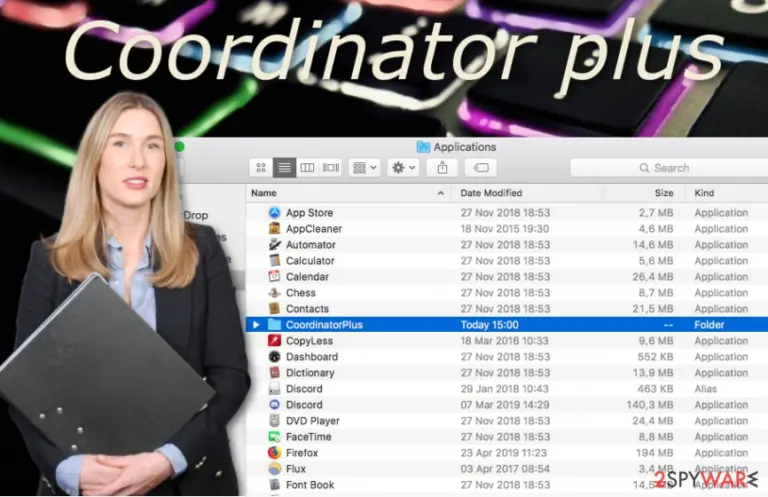Select the Discord alias icon
768x497 pixels.
[x=274, y=389]
